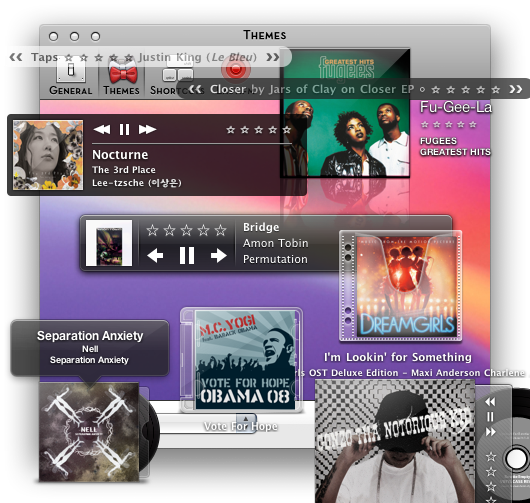Image resolution: width=530 pixels, height=503 pixels.
Task: Click the Nocturne progress line
Action: click(x=192, y=144)
